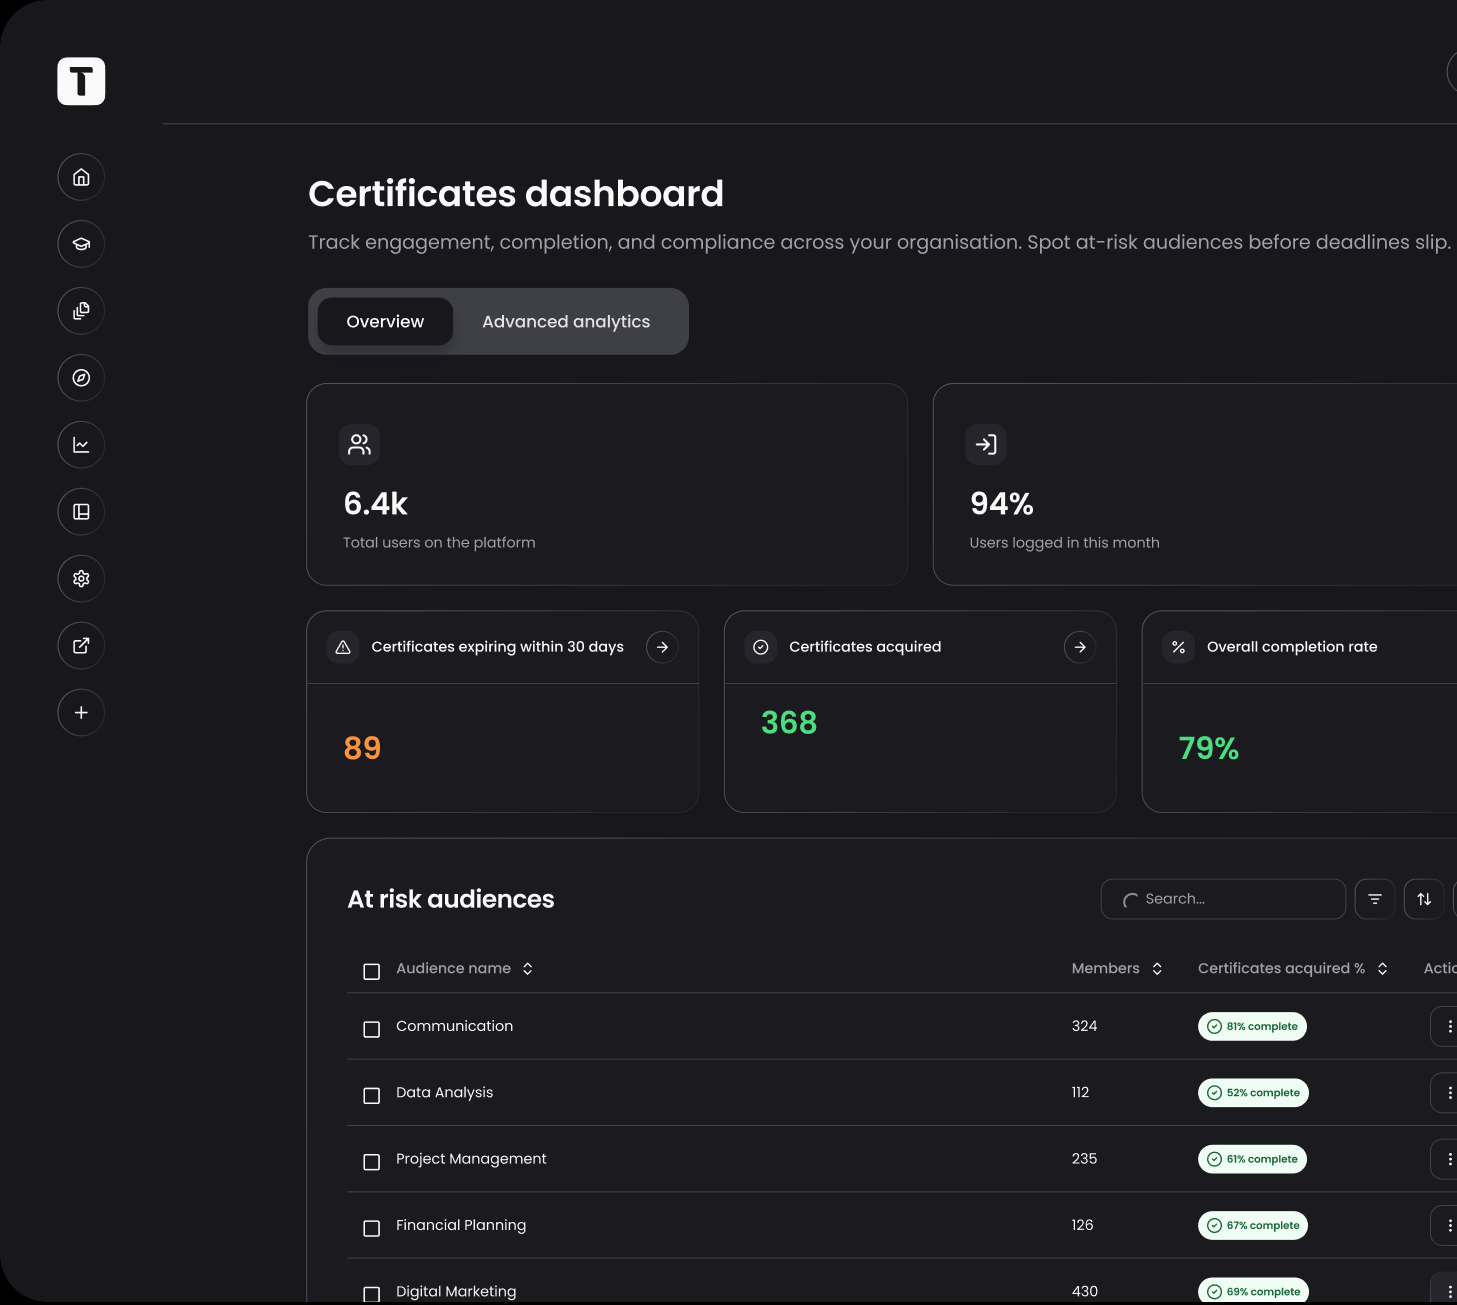Click the 52% complete badge

pyautogui.click(x=1253, y=1093)
